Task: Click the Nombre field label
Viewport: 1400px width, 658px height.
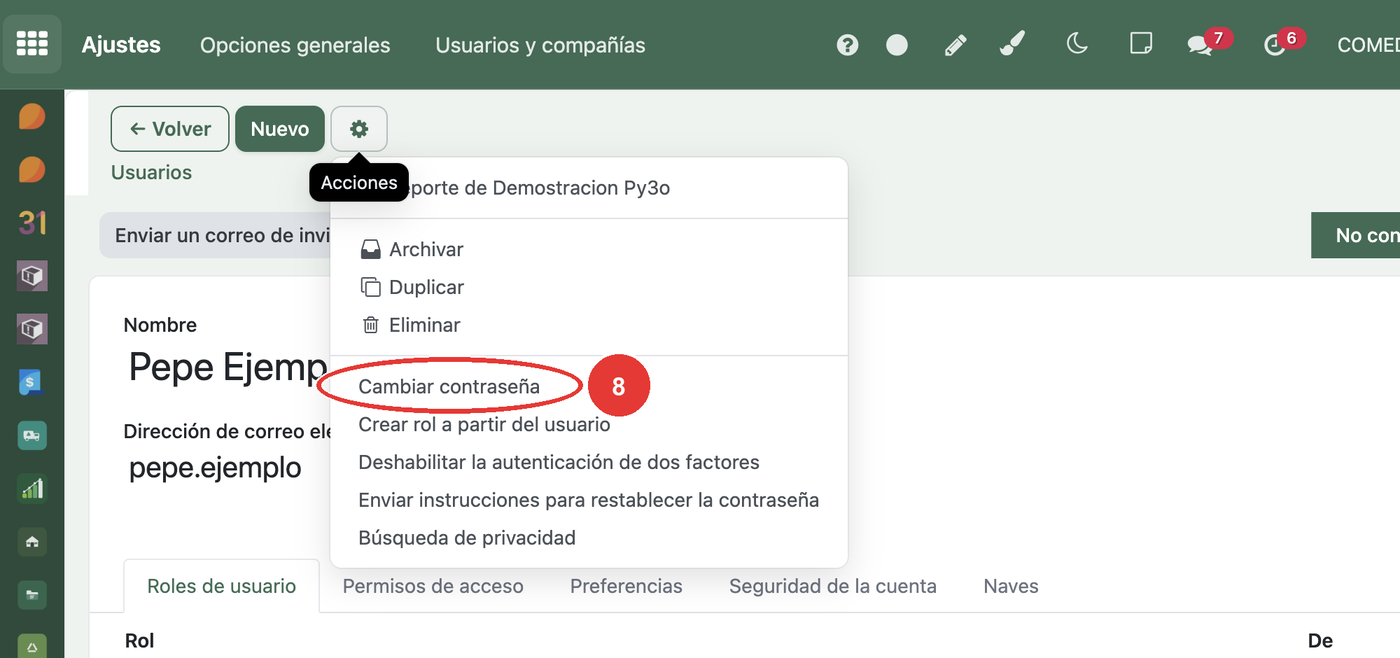Action: tap(160, 325)
